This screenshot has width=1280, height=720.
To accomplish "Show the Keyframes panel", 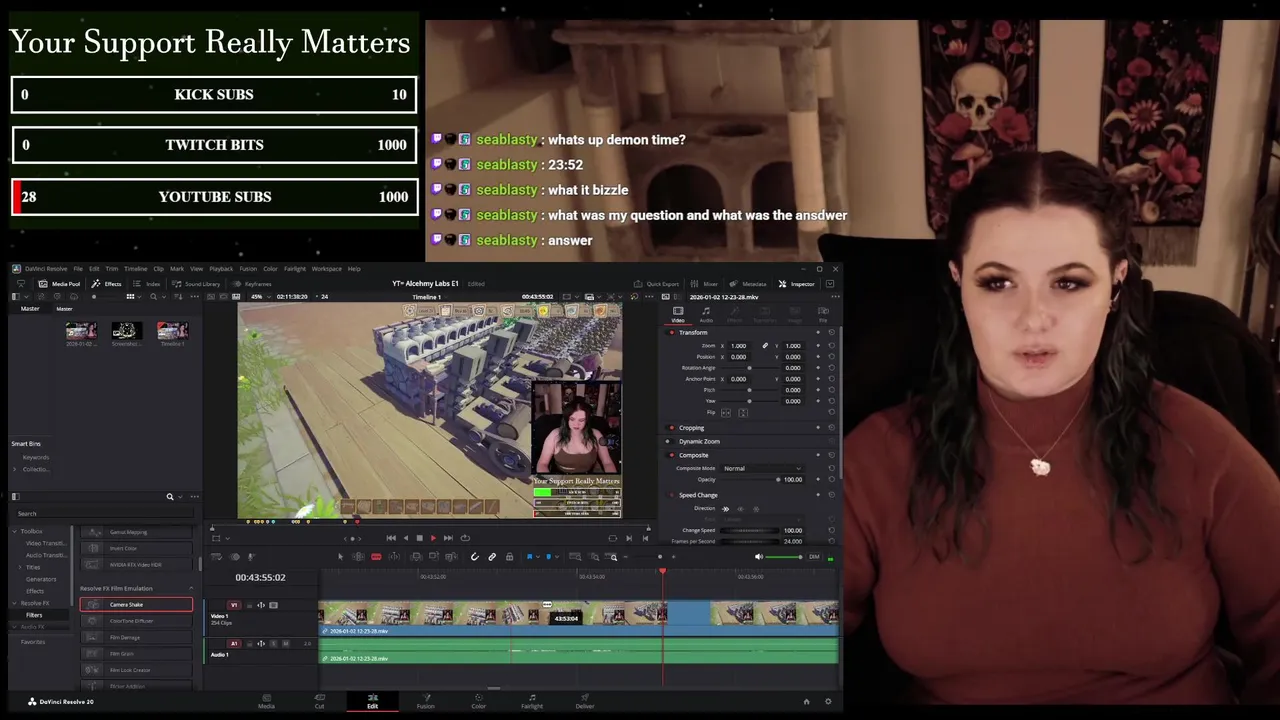I will coord(252,284).
